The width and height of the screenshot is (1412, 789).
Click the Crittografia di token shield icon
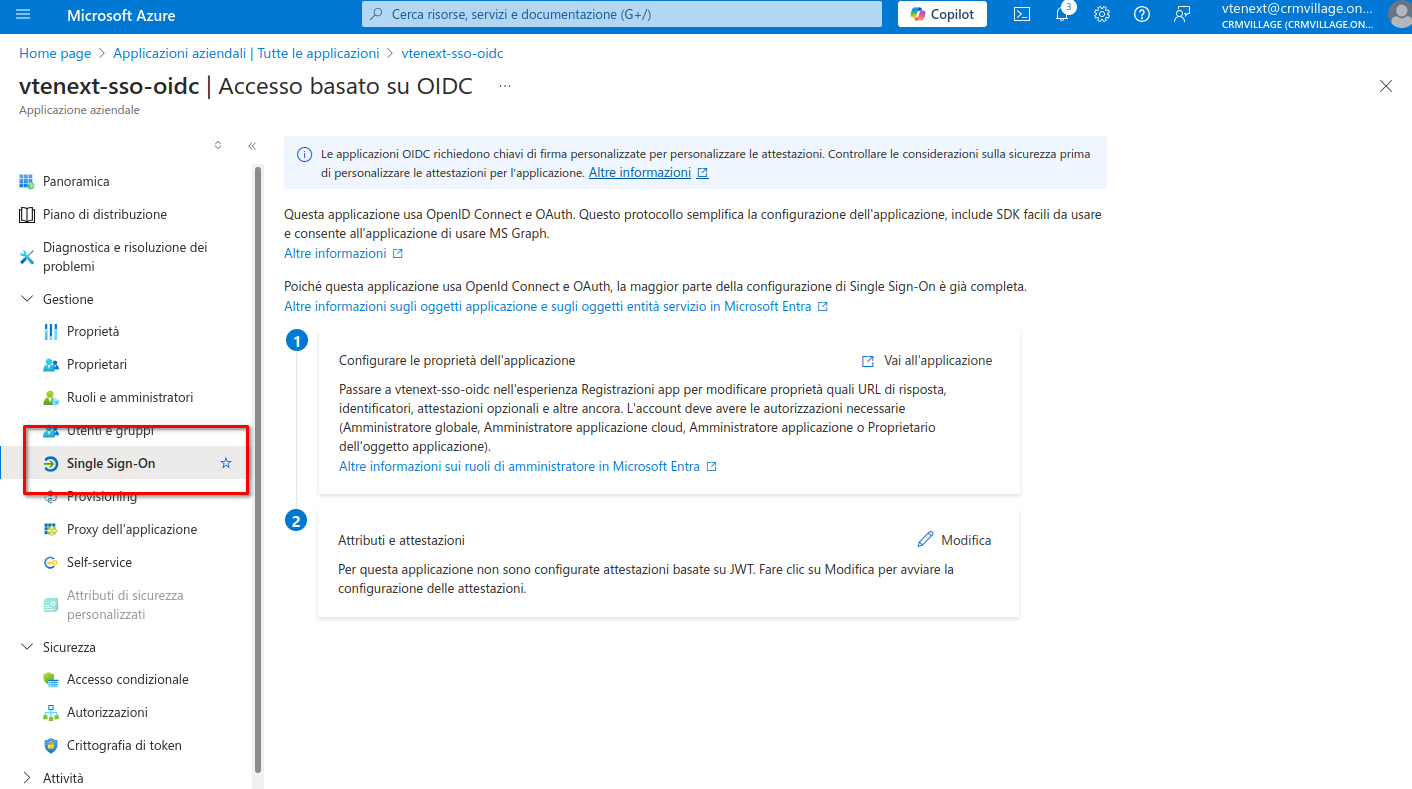[x=51, y=745]
